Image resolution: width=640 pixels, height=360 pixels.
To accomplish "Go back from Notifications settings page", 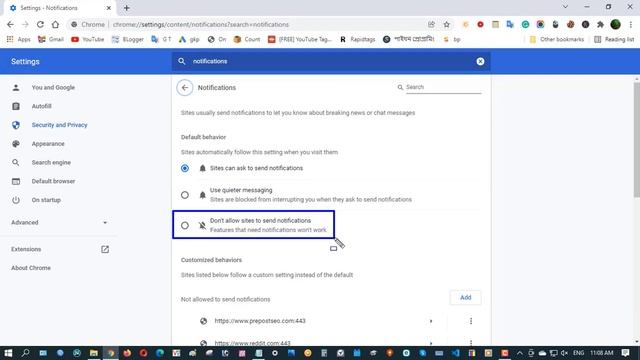I will point(184,87).
